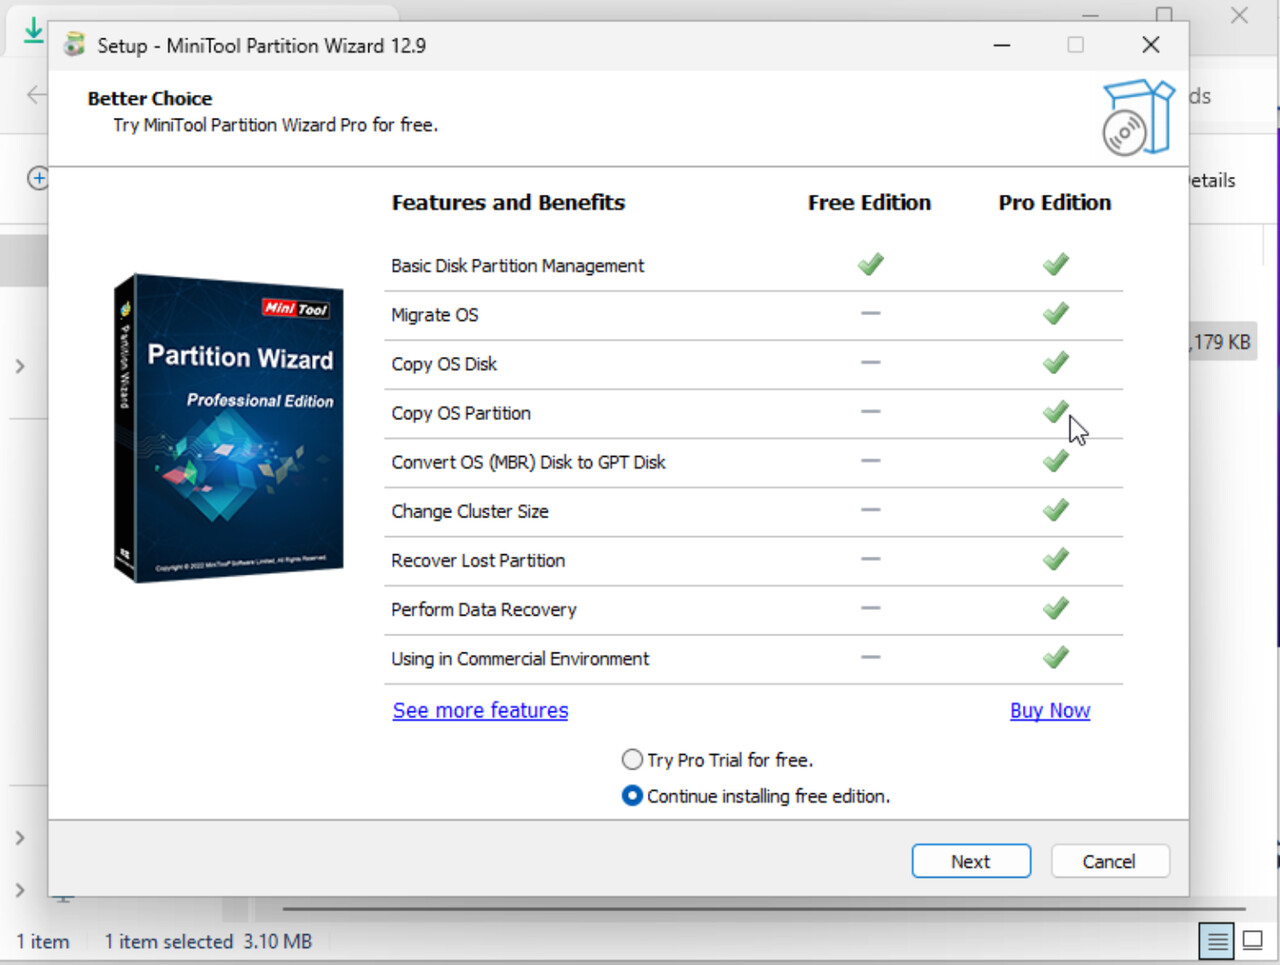
Task: Click the Next button
Action: tap(971, 861)
